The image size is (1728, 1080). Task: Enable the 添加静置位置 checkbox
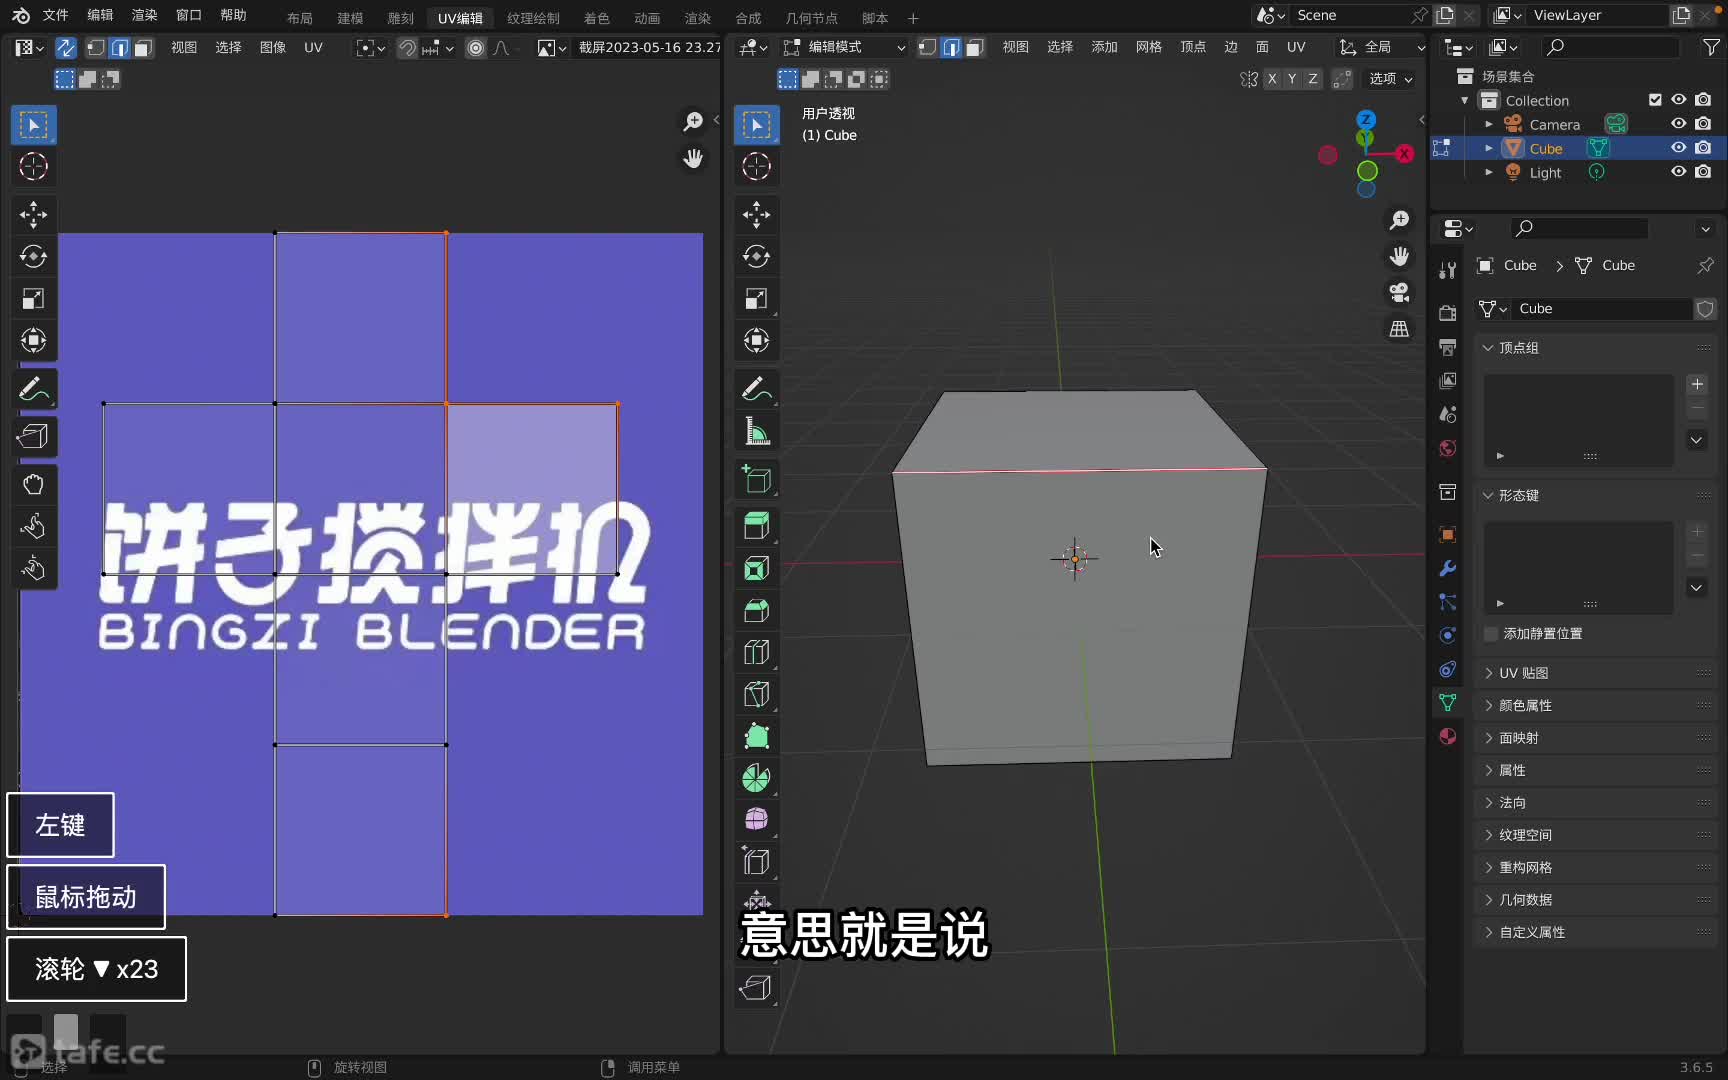pyautogui.click(x=1491, y=634)
